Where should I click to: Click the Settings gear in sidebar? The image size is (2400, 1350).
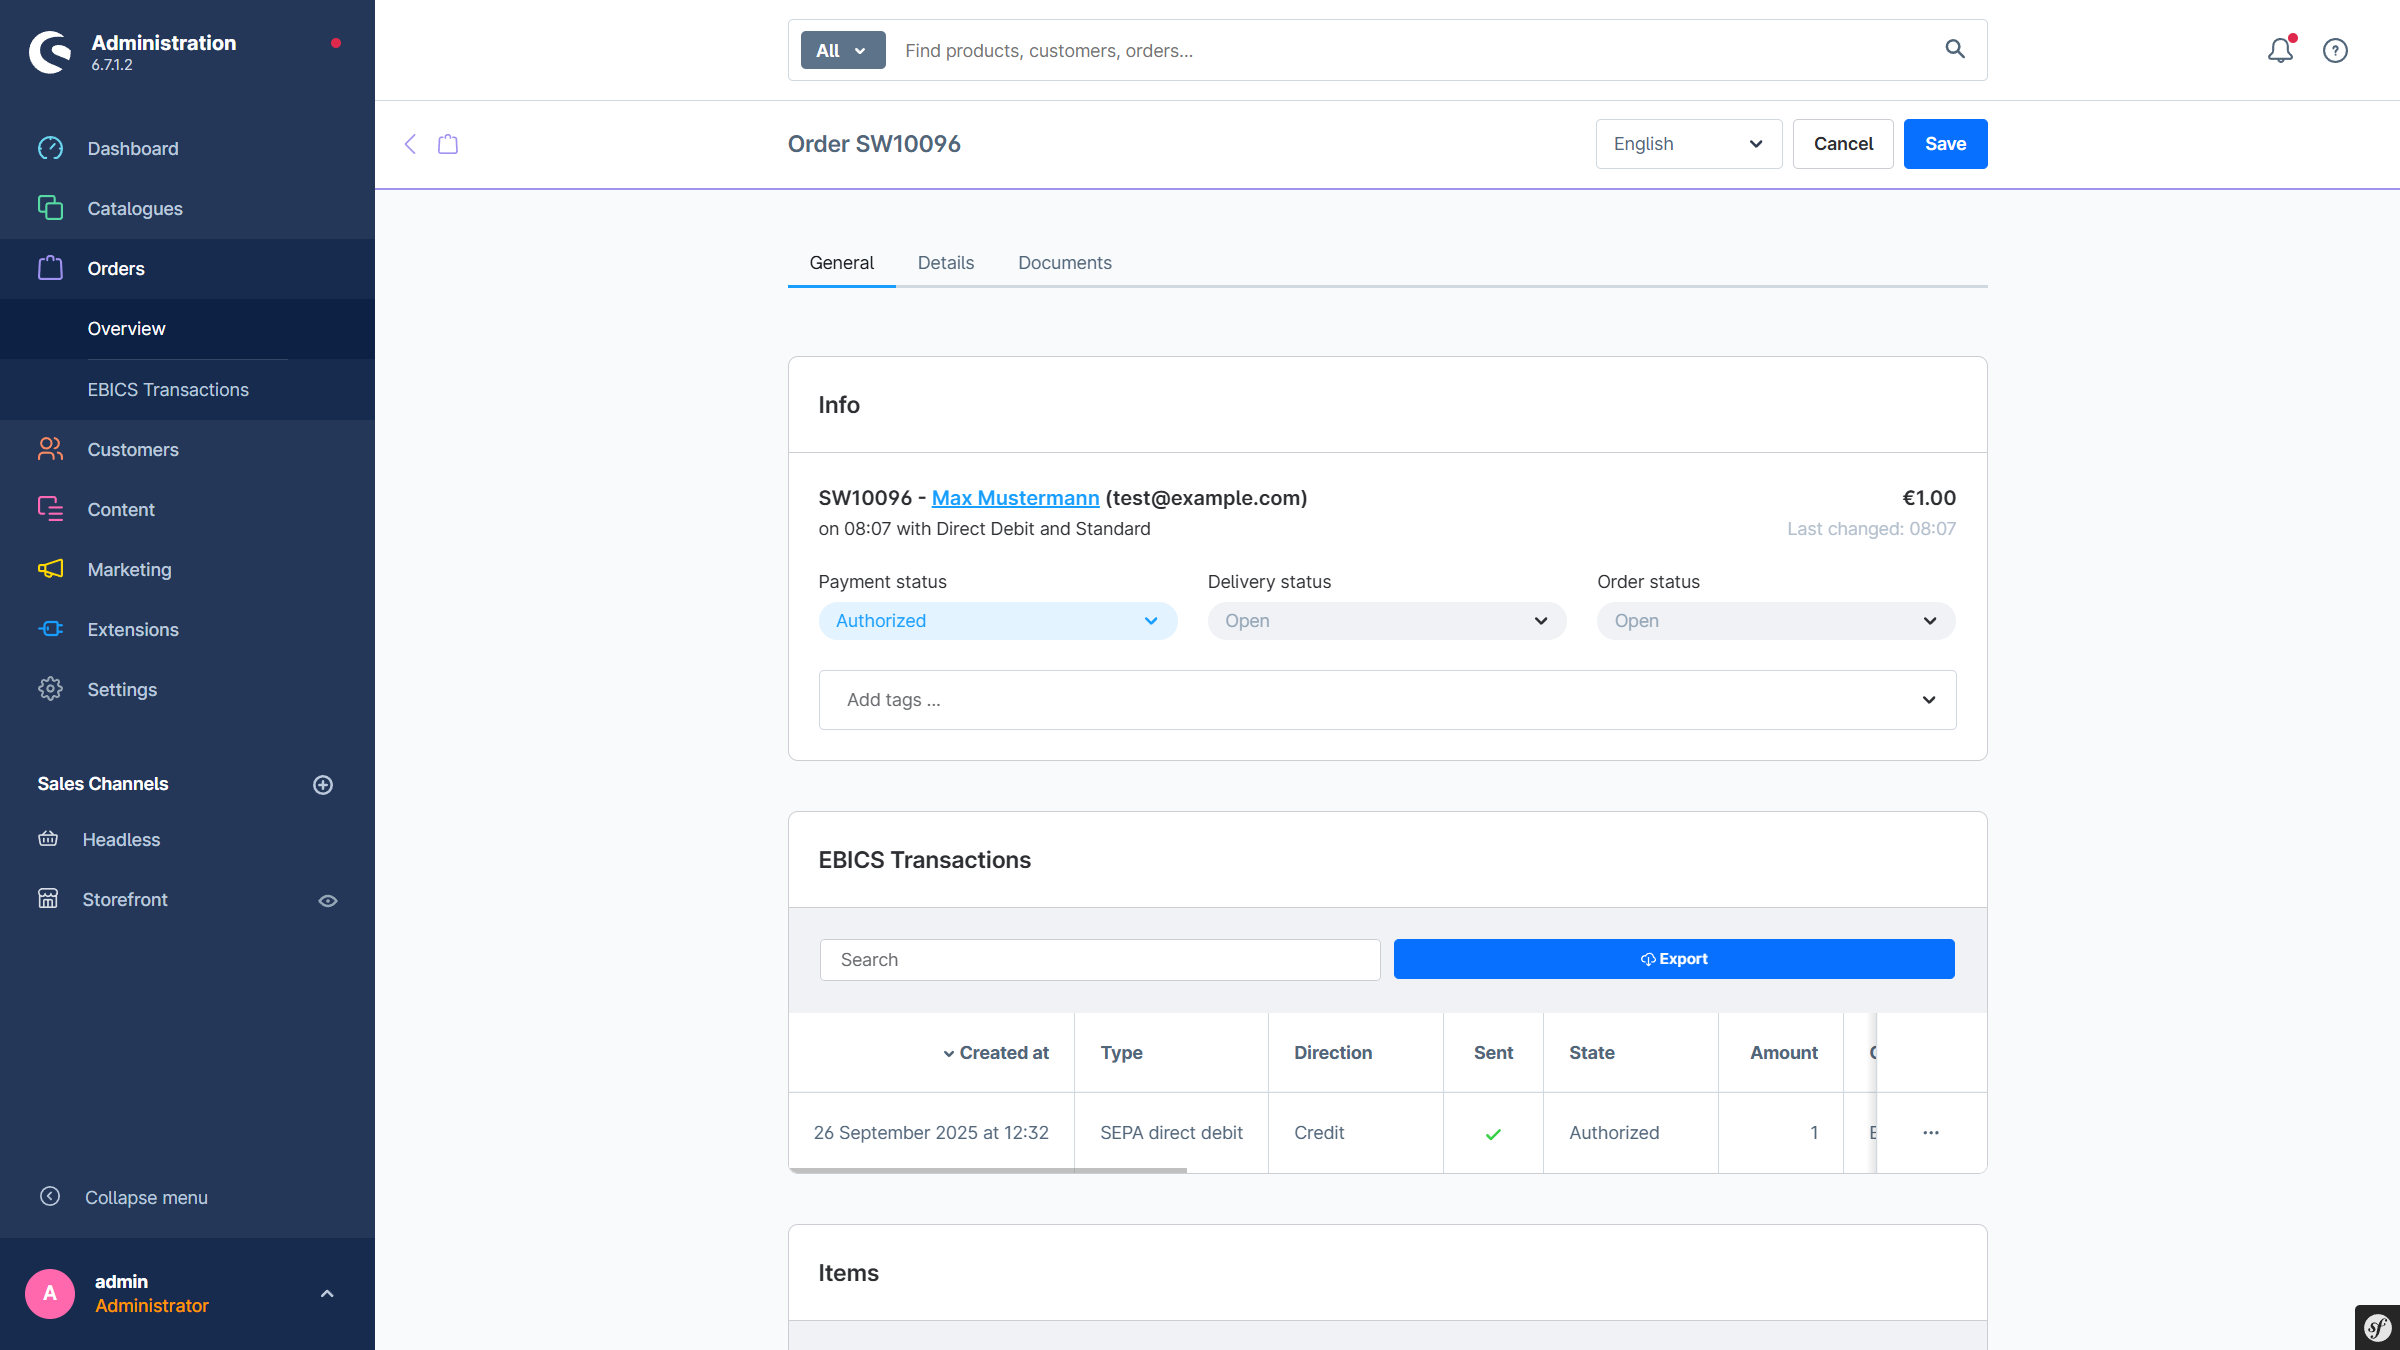click(x=50, y=689)
